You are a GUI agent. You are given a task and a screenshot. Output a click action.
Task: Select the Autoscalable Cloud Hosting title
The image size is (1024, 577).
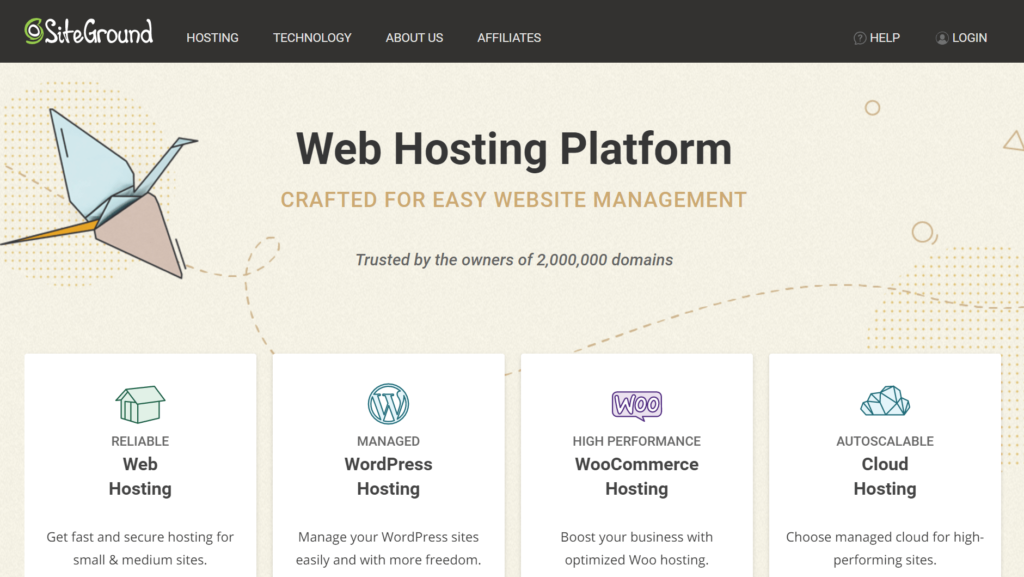pos(885,476)
